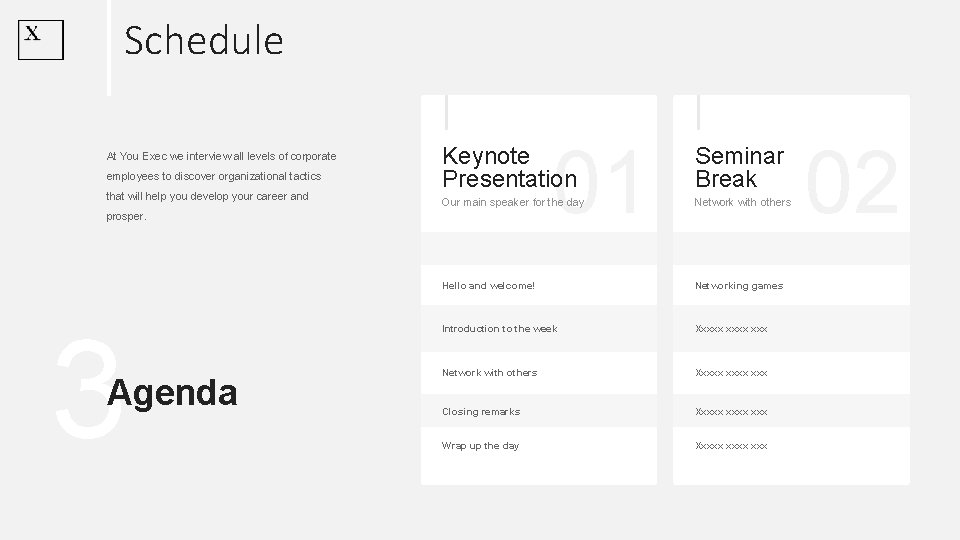960x540 pixels.
Task: Select 'Introduction to the week' item
Action: pyautogui.click(x=499, y=329)
